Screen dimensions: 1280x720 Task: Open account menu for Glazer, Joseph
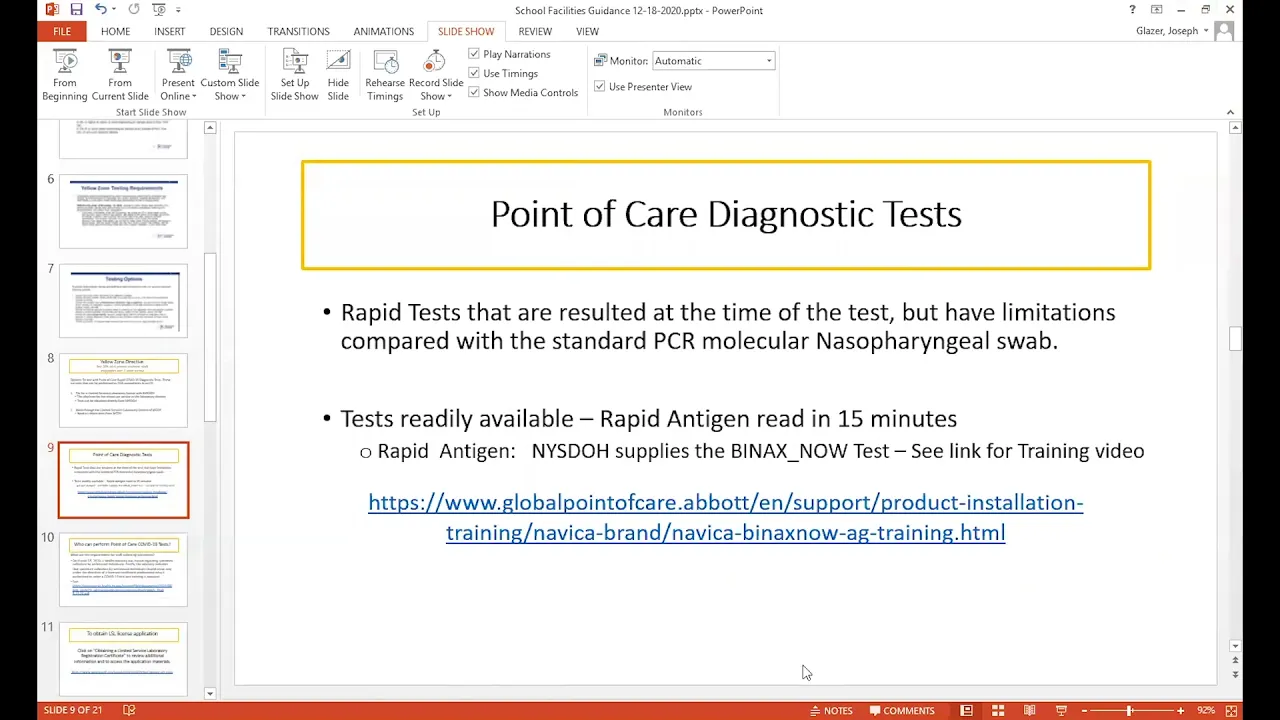click(1172, 31)
